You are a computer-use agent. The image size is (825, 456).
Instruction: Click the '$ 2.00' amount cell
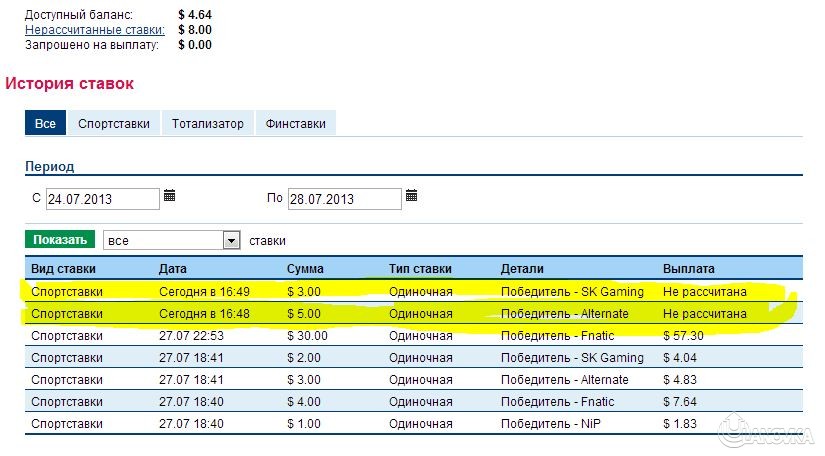click(x=304, y=358)
